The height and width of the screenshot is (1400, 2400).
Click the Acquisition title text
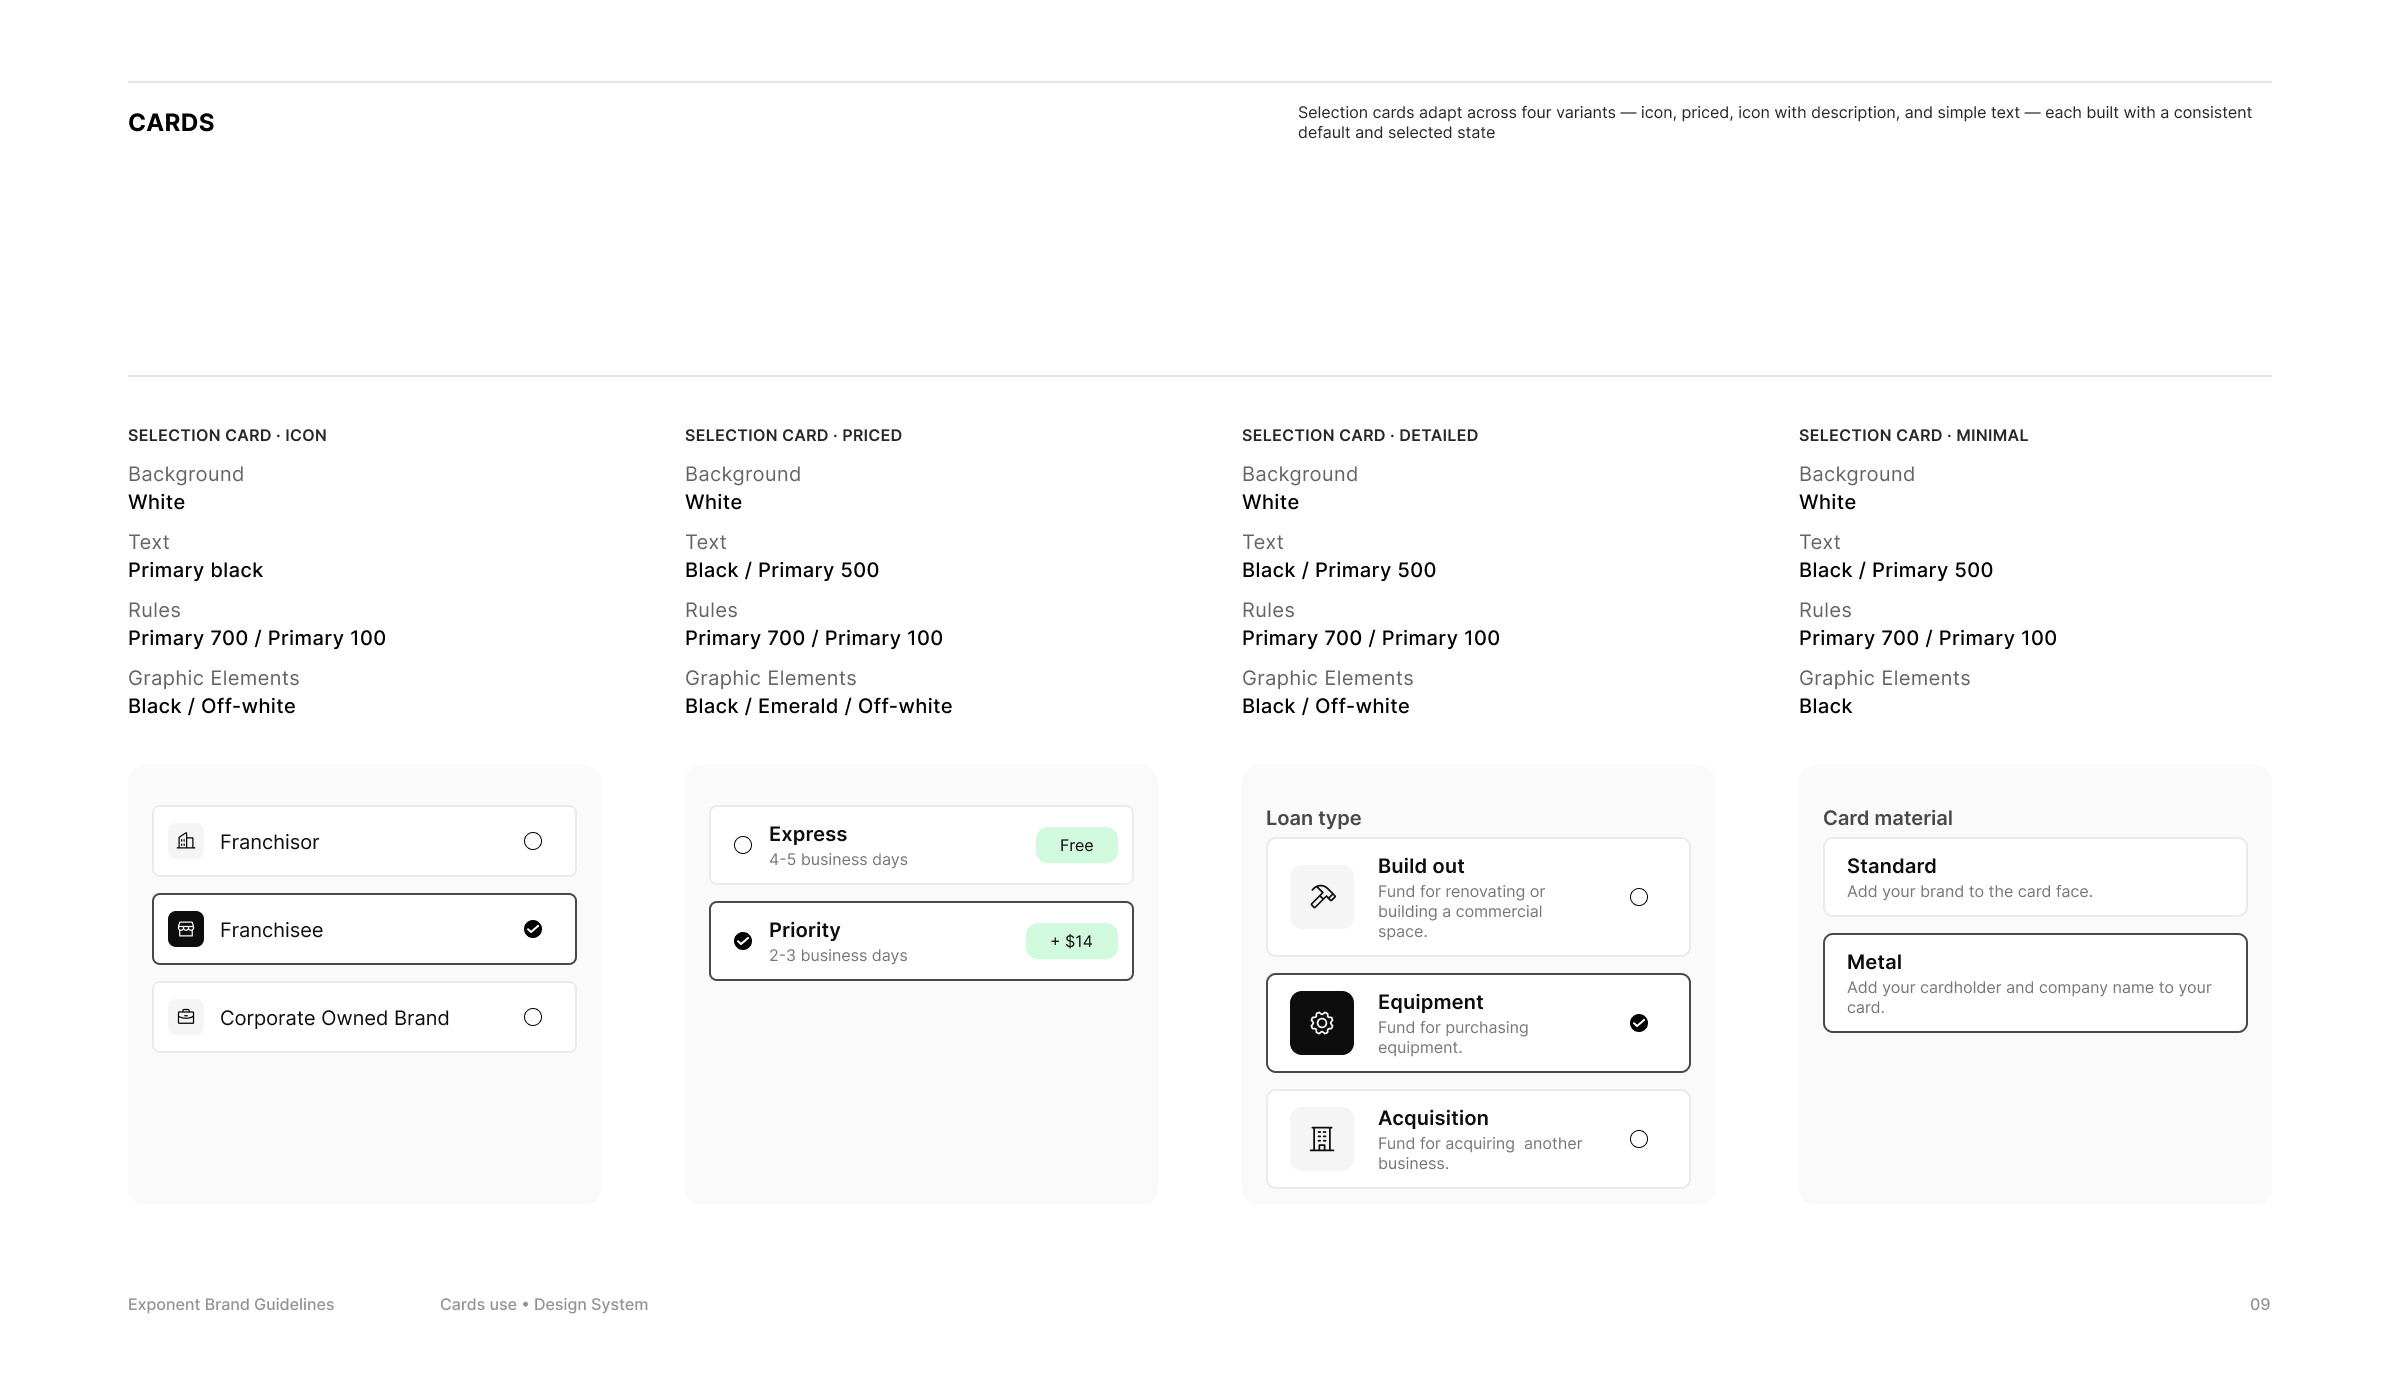tap(1433, 1118)
